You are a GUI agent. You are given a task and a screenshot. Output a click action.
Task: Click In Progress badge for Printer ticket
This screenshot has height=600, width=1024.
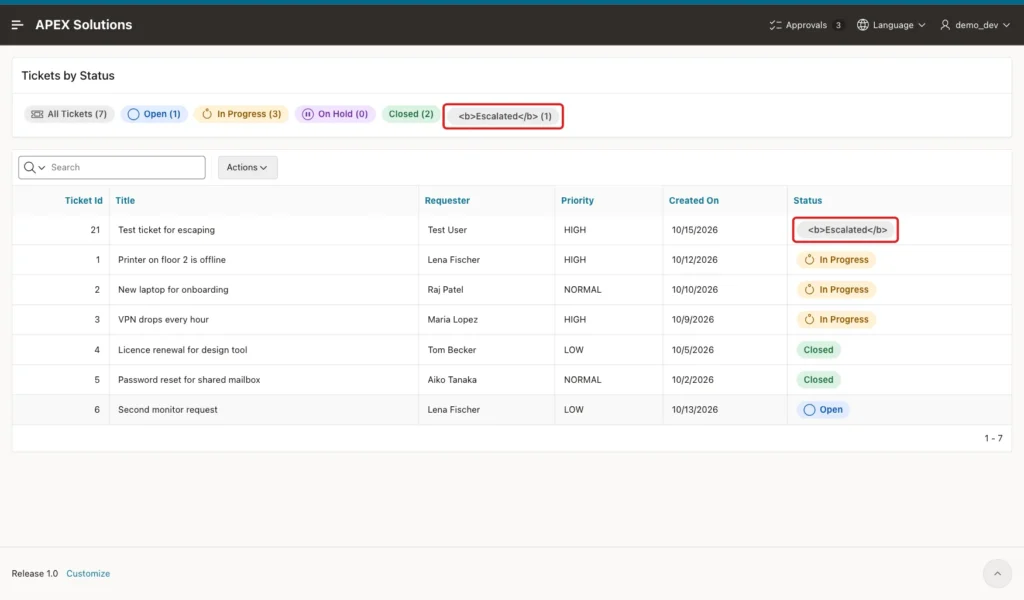[836, 260]
